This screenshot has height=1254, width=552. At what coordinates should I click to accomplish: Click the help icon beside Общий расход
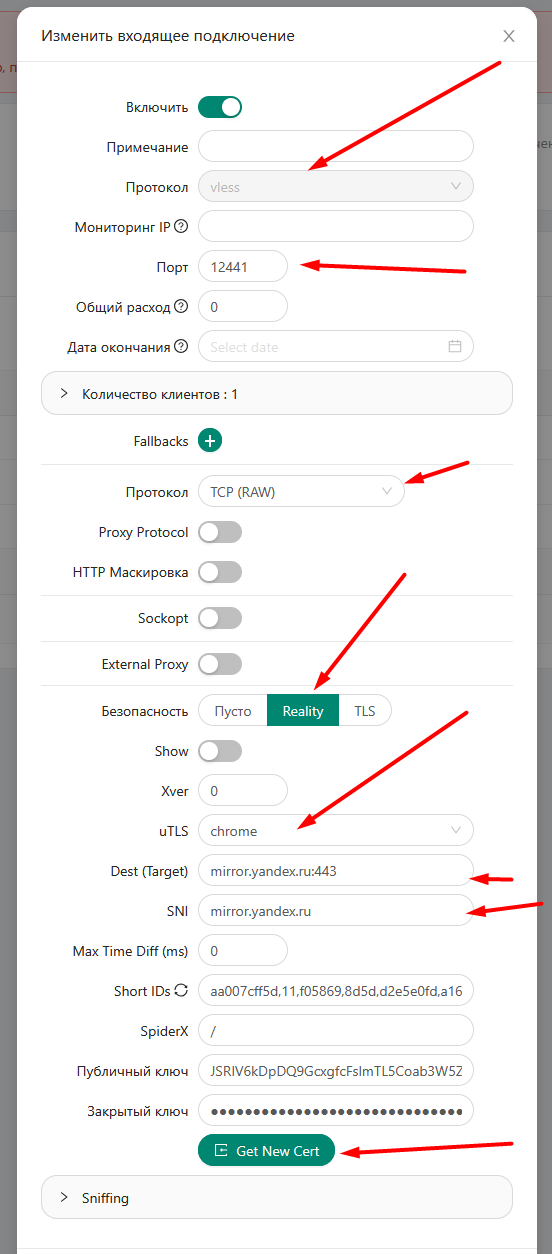click(181, 306)
